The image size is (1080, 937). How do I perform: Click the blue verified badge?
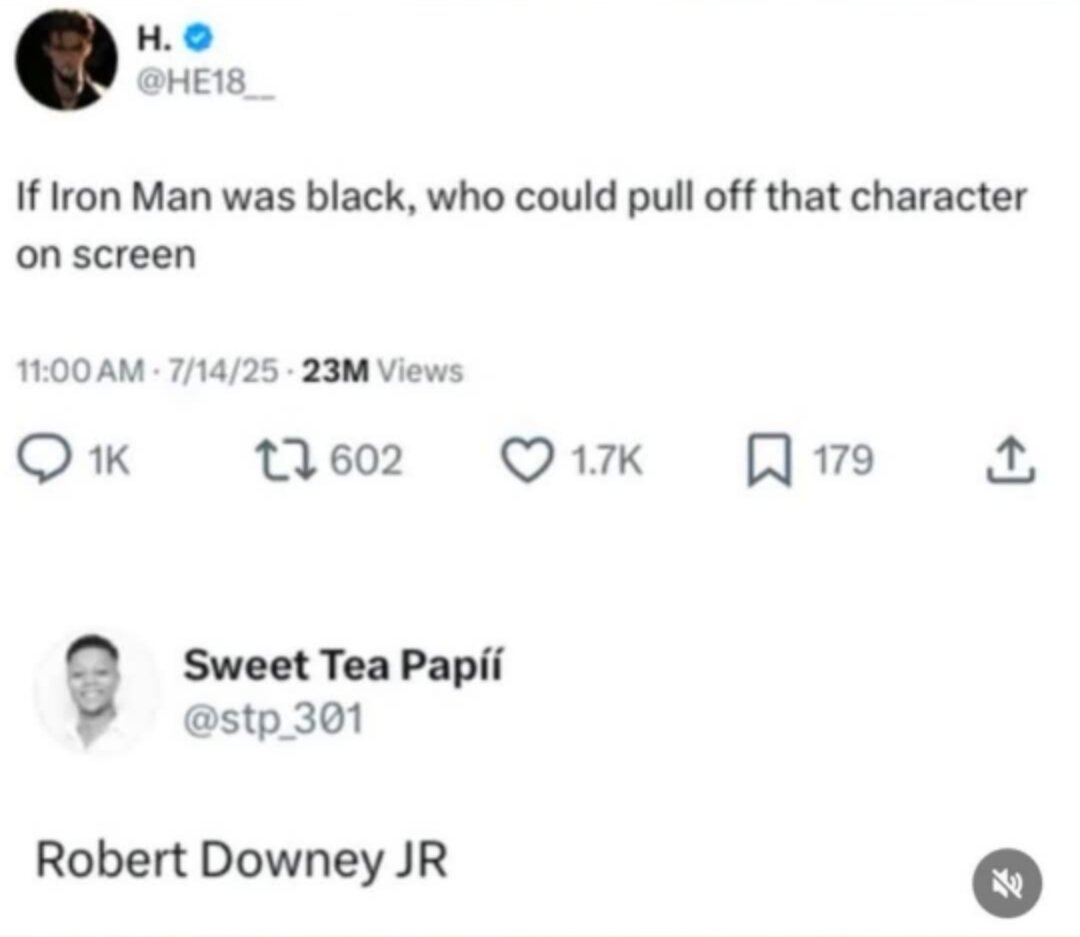coord(199,37)
